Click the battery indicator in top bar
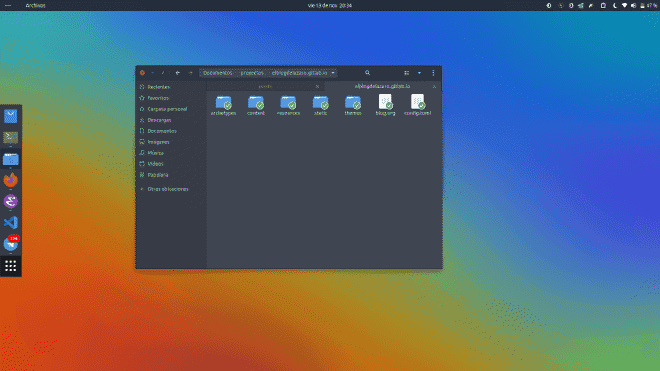660x371 pixels. [648, 5]
